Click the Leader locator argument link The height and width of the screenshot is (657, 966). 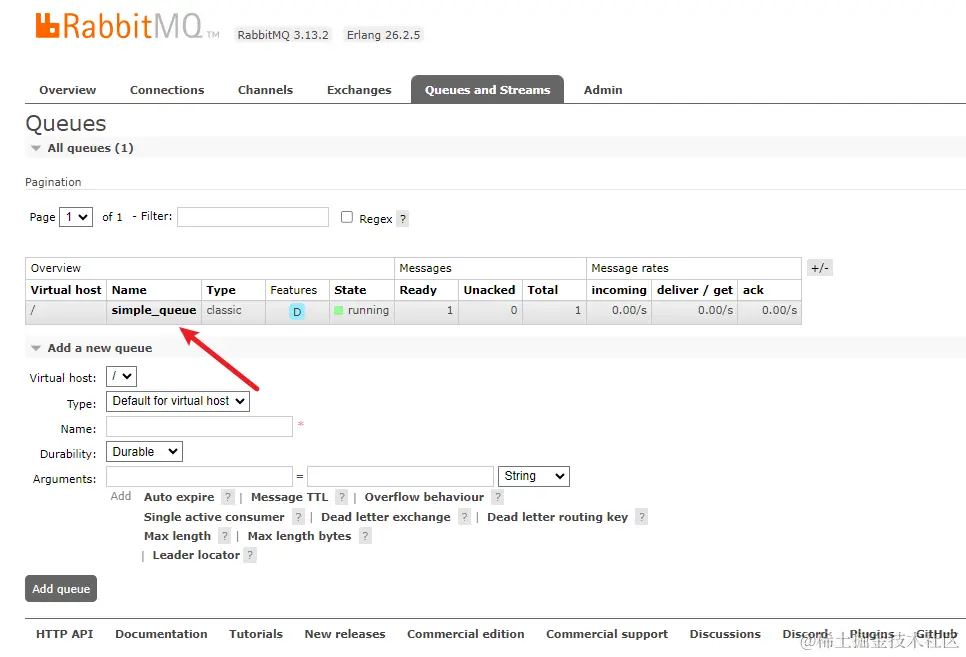[196, 555]
